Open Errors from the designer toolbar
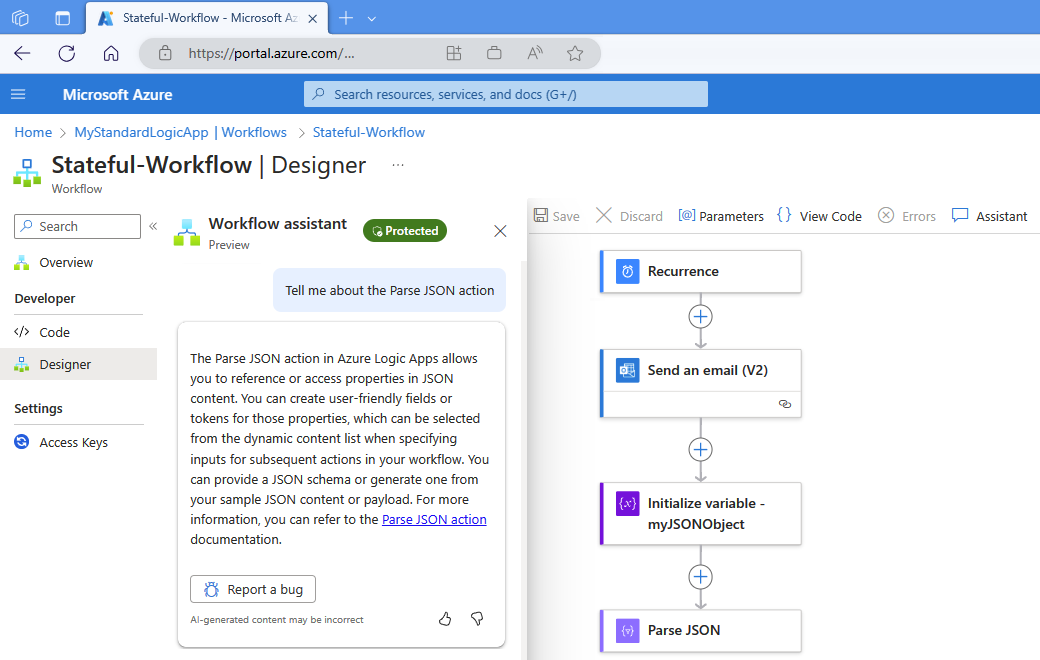The image size is (1040, 660). click(907, 216)
